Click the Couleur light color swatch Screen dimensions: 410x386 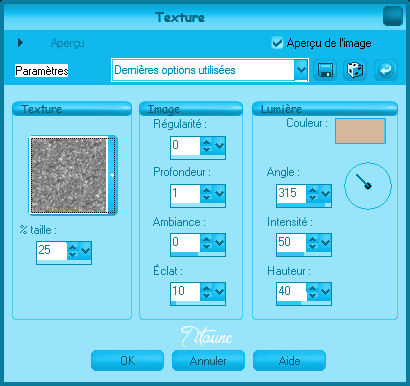tap(360, 131)
